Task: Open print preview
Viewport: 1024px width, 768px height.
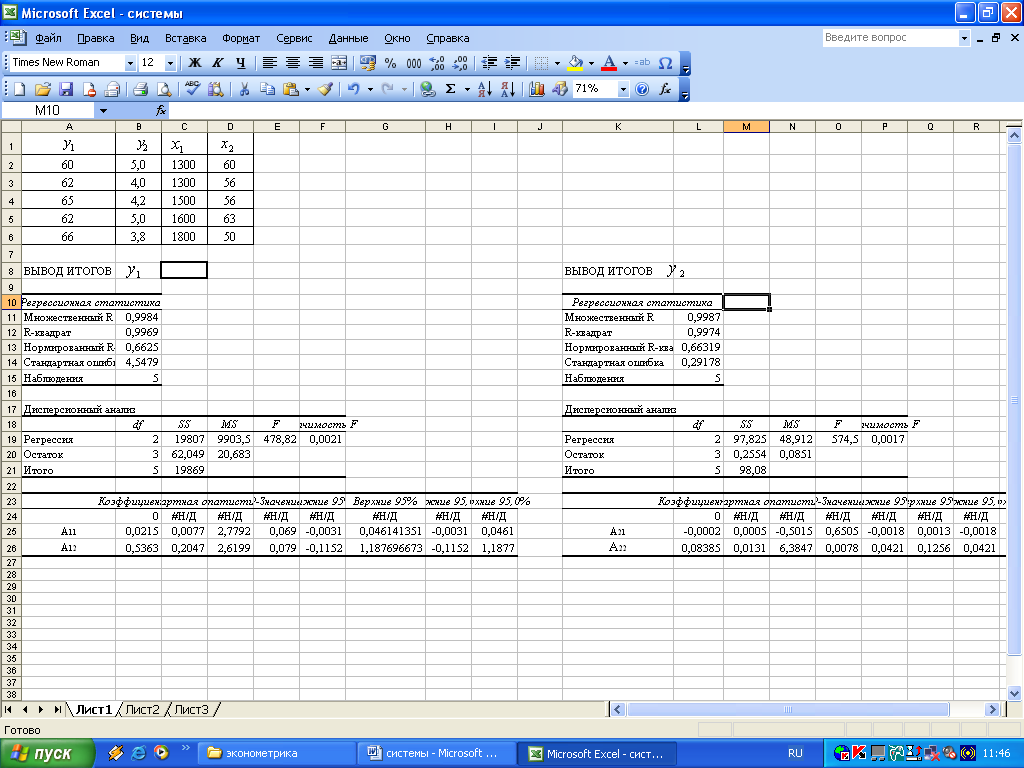Action: click(x=164, y=89)
